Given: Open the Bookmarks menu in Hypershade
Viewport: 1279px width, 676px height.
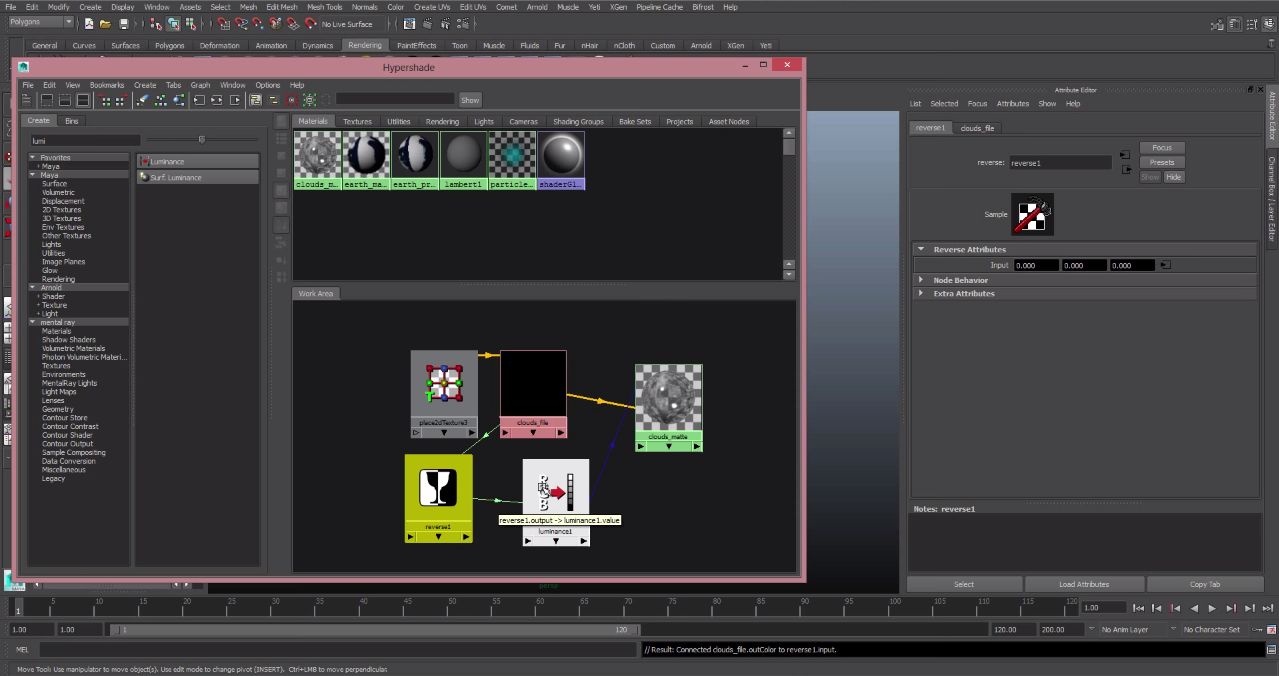Looking at the screenshot, I should pyautogui.click(x=107, y=85).
